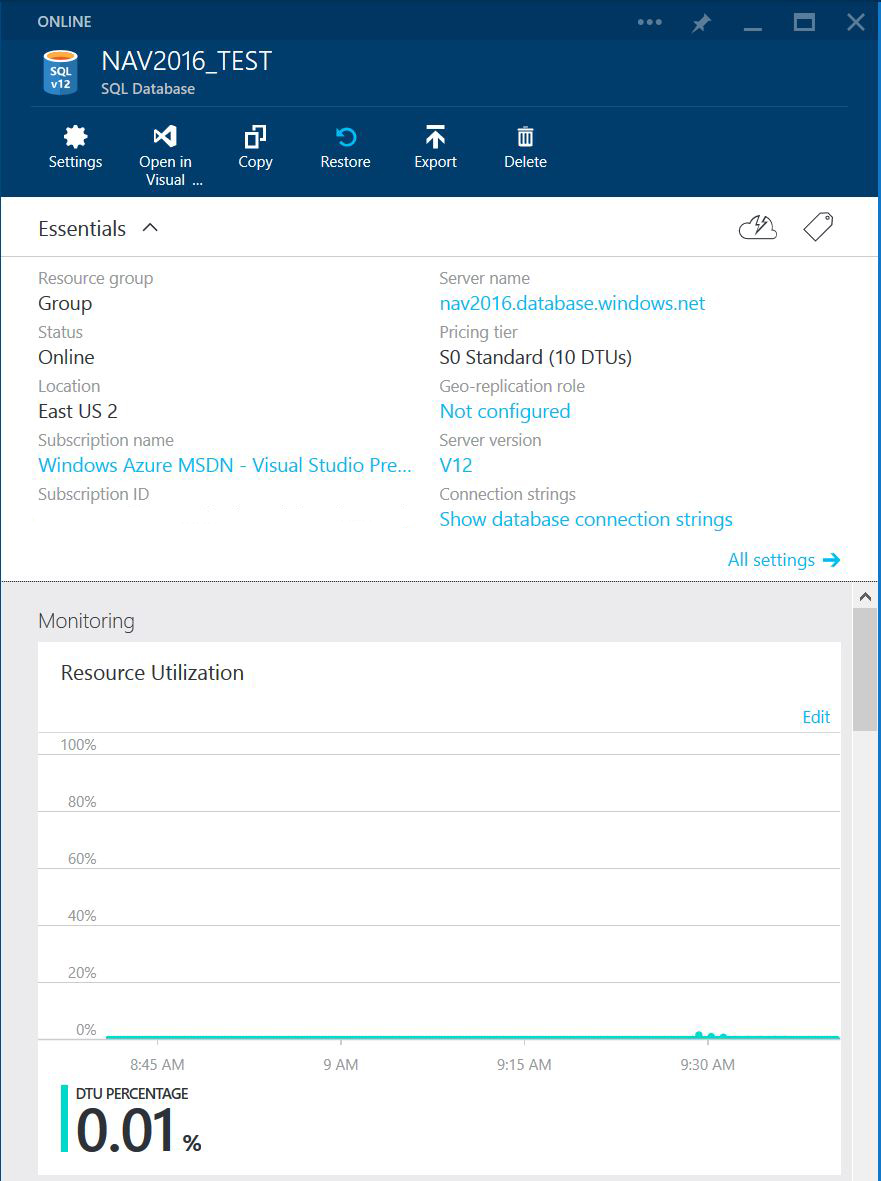The height and width of the screenshot is (1181, 881).
Task: Go to All settings
Action: [784, 560]
